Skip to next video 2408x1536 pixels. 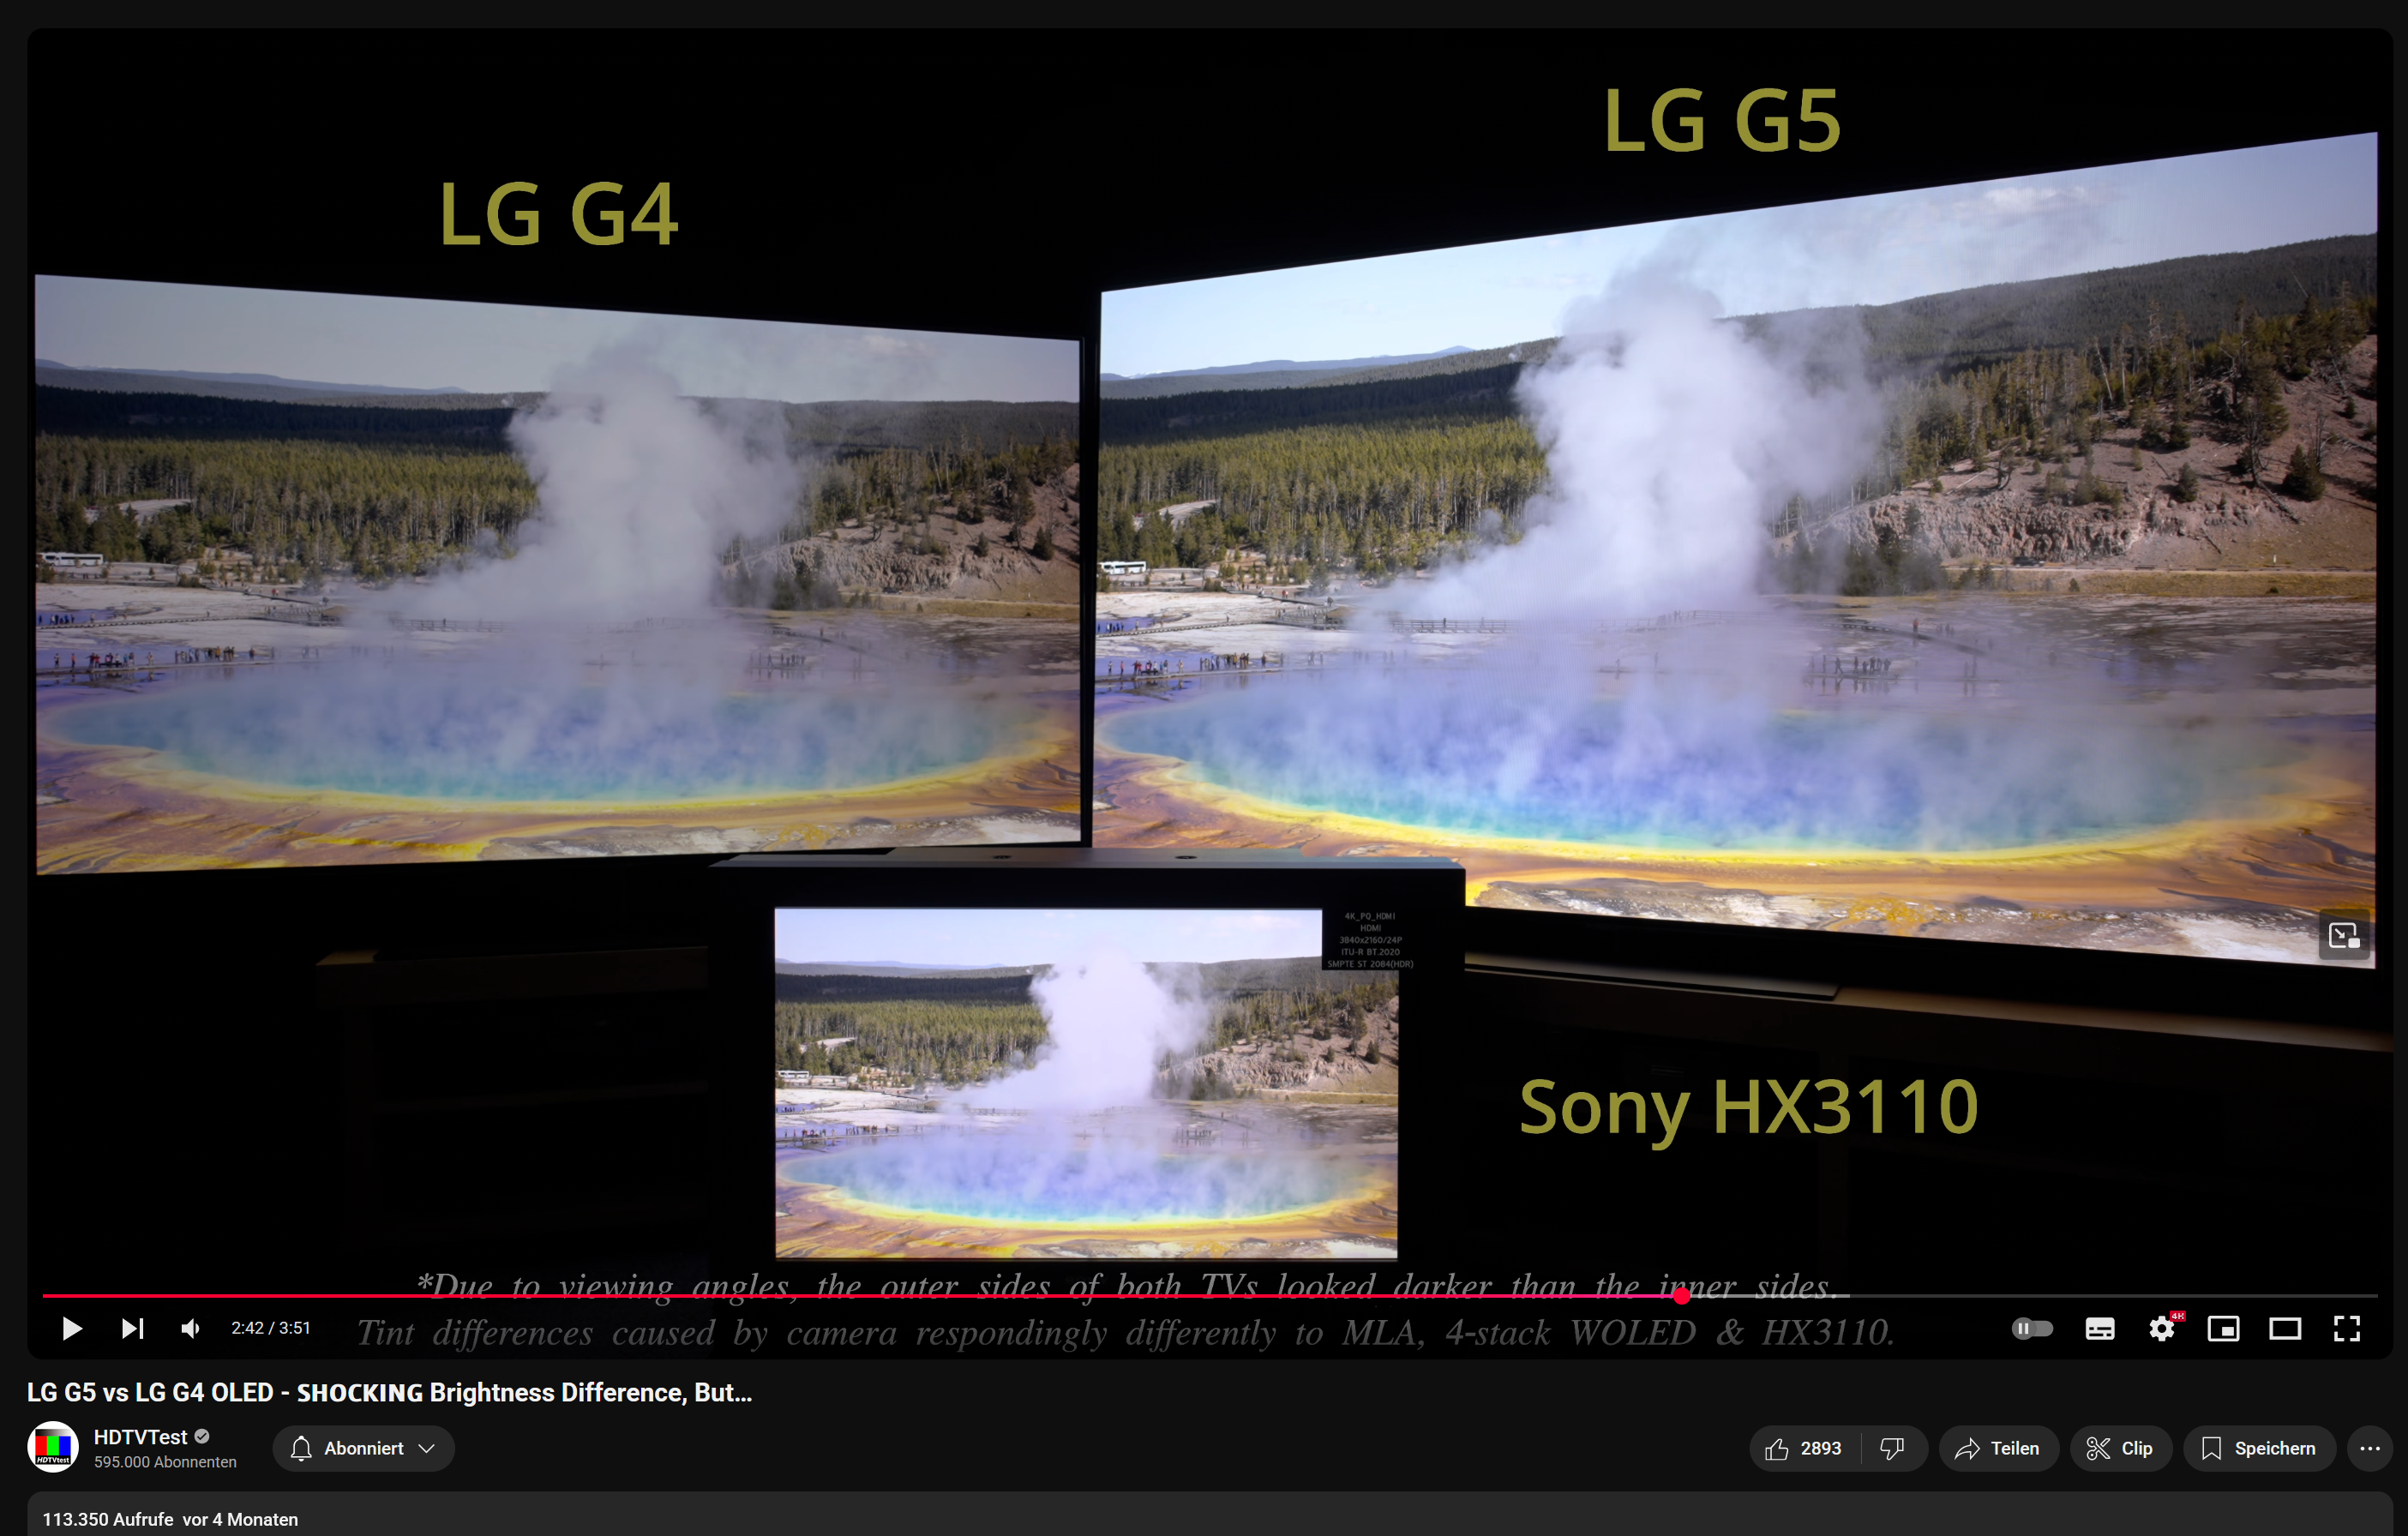132,1328
